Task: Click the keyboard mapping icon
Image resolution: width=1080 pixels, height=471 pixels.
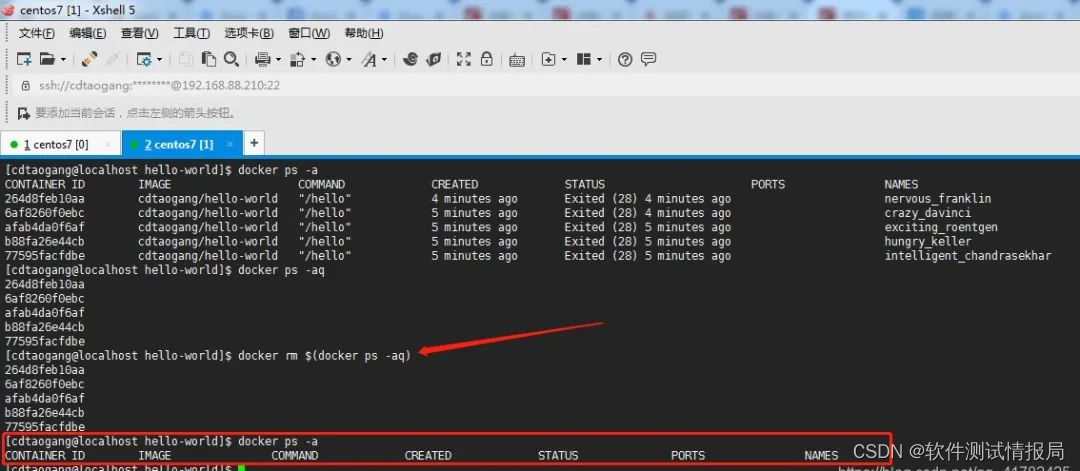Action: [x=517, y=61]
